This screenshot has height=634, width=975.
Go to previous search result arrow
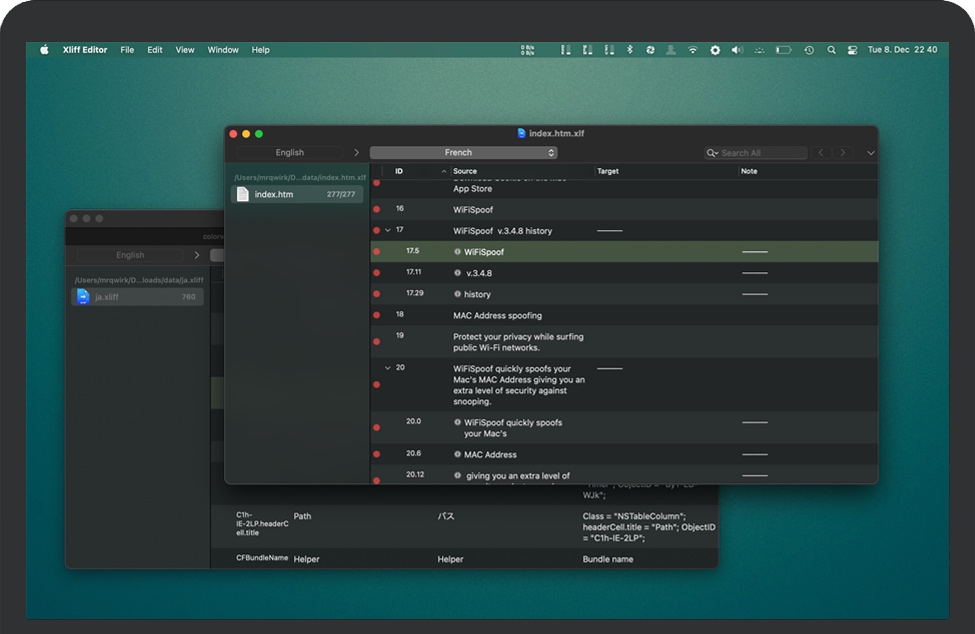coord(821,153)
